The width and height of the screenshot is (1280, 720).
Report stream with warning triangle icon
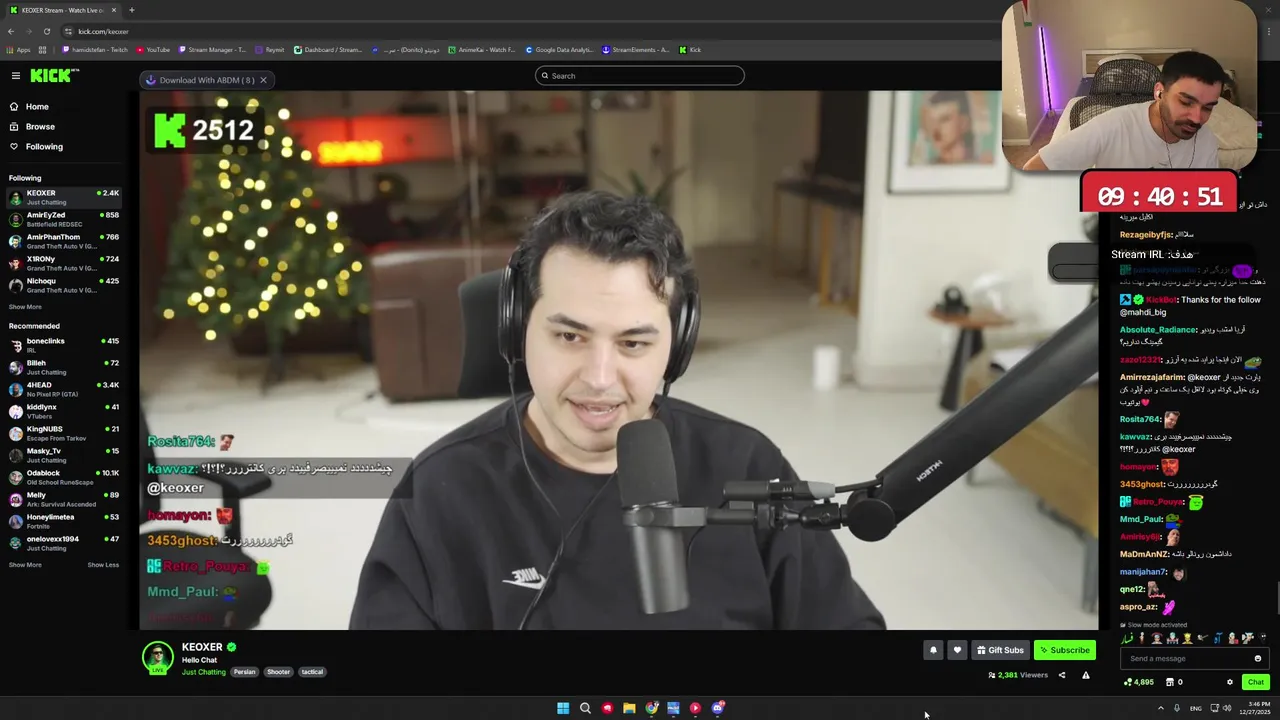pyautogui.click(x=1085, y=675)
